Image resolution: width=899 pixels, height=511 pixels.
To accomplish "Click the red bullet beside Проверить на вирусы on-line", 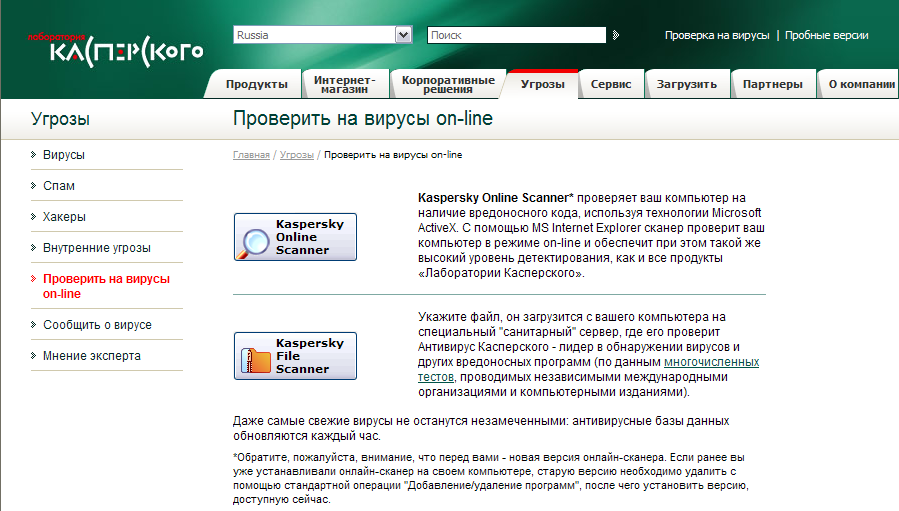I will pyautogui.click(x=33, y=278).
